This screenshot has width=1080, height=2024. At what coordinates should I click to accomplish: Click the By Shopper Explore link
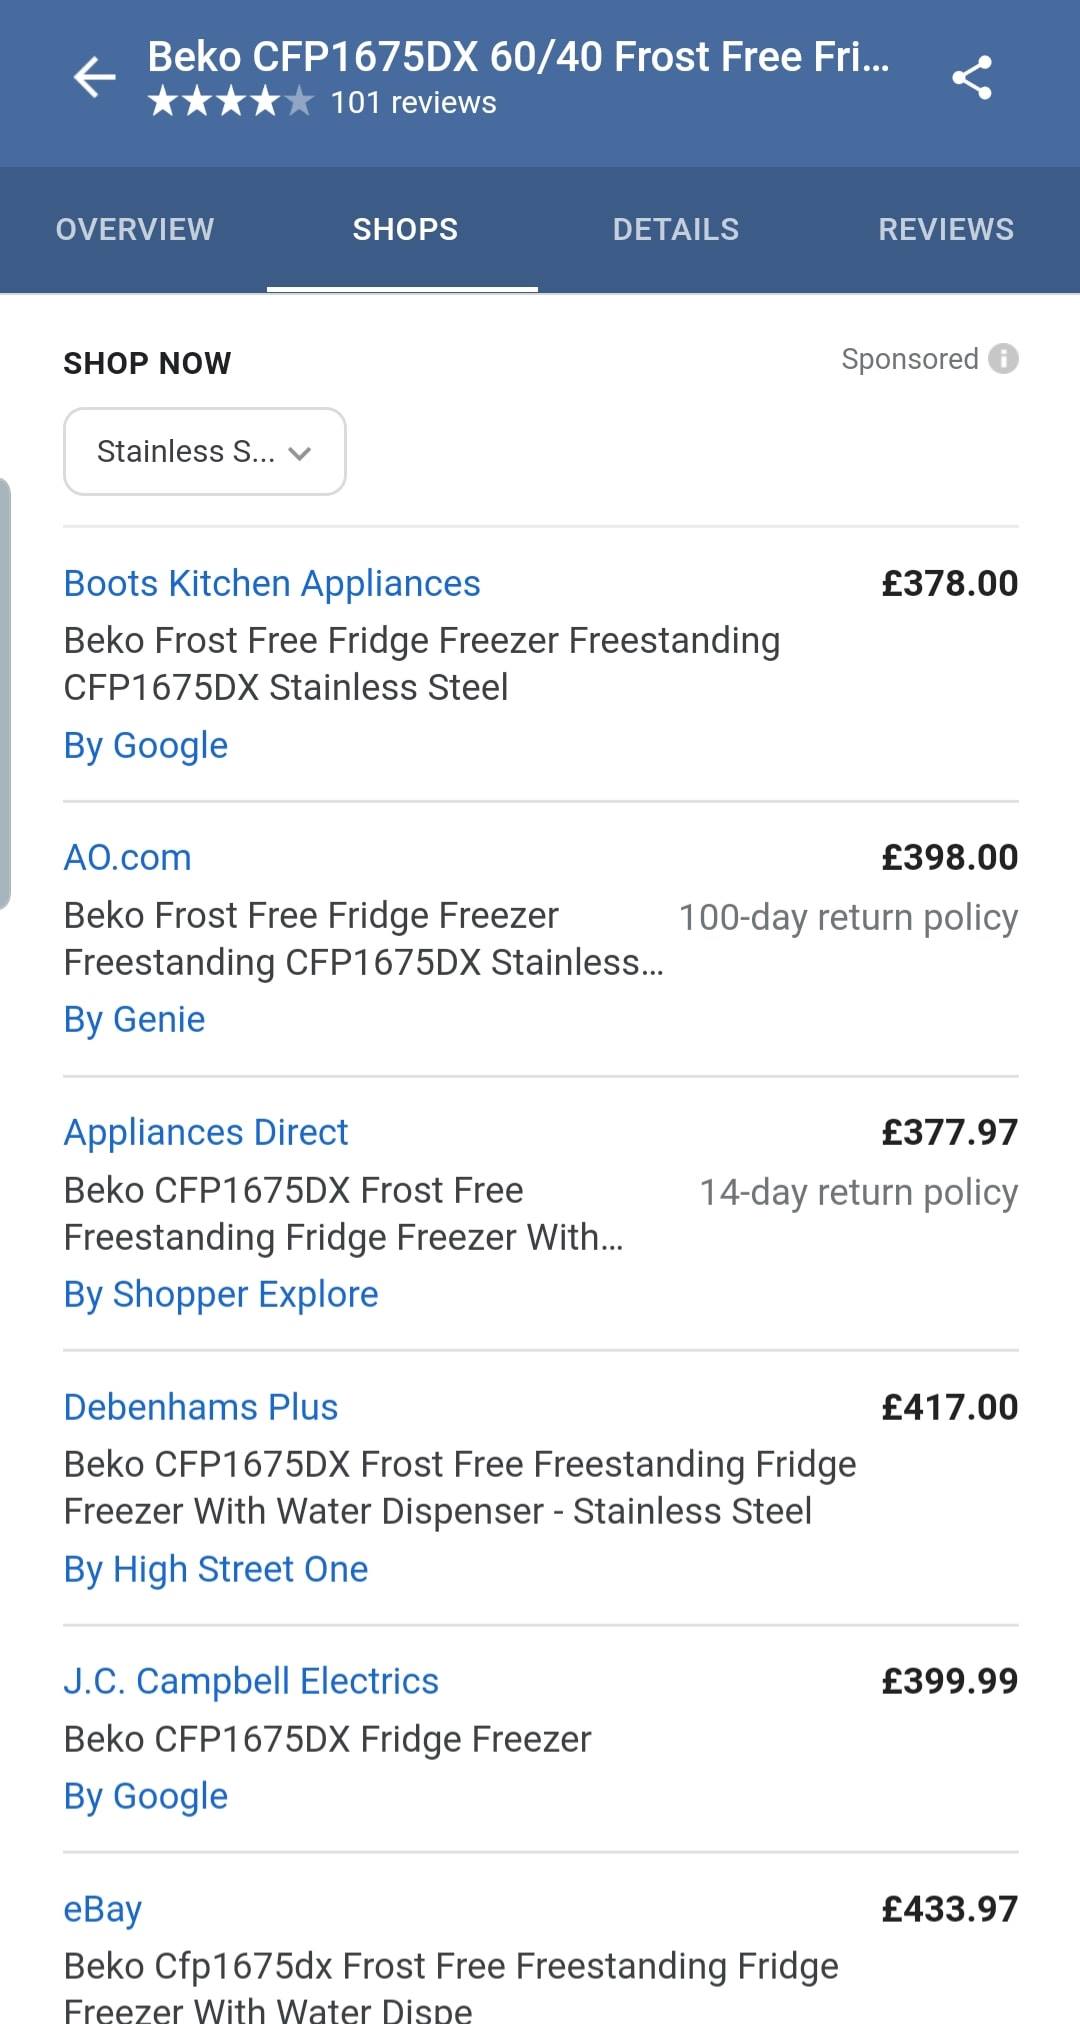(x=221, y=1294)
